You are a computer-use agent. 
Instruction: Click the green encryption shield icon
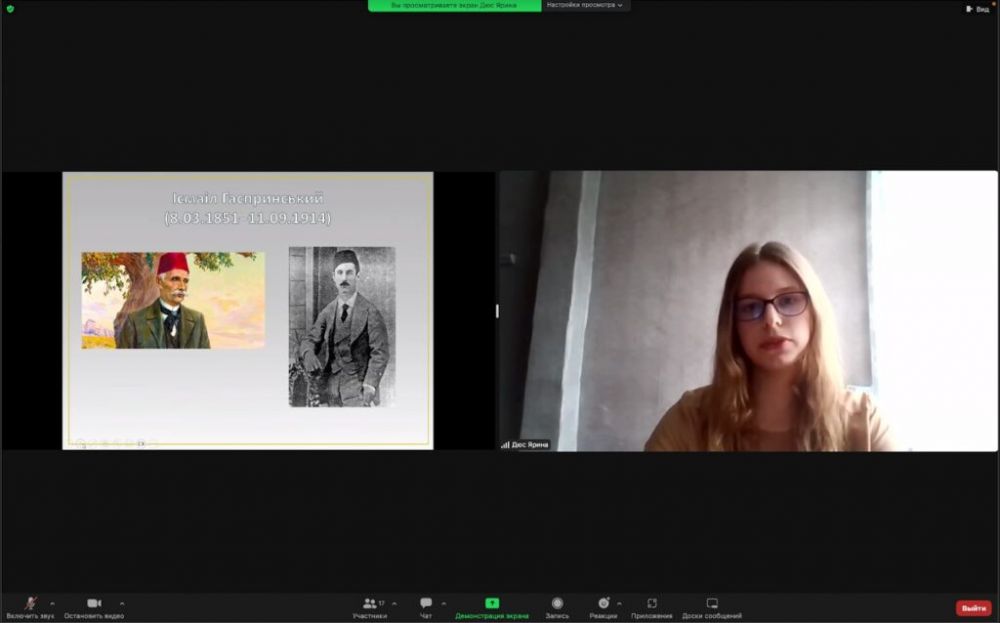point(10,8)
